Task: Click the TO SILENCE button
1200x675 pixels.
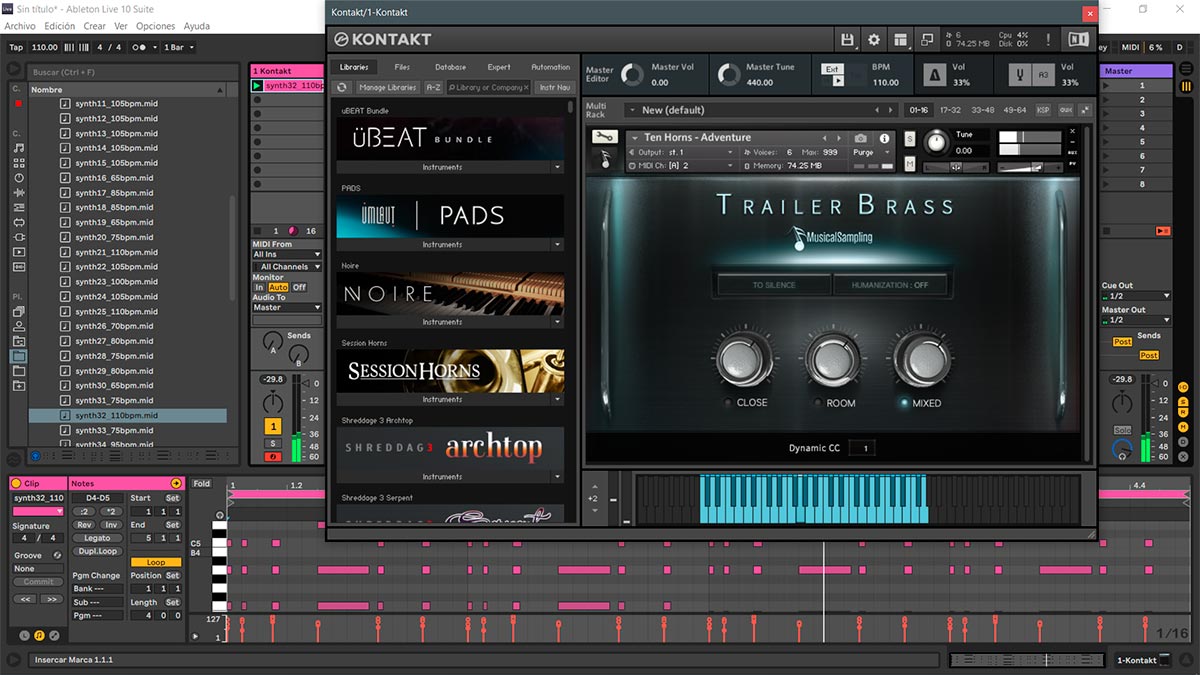Action: 774,285
